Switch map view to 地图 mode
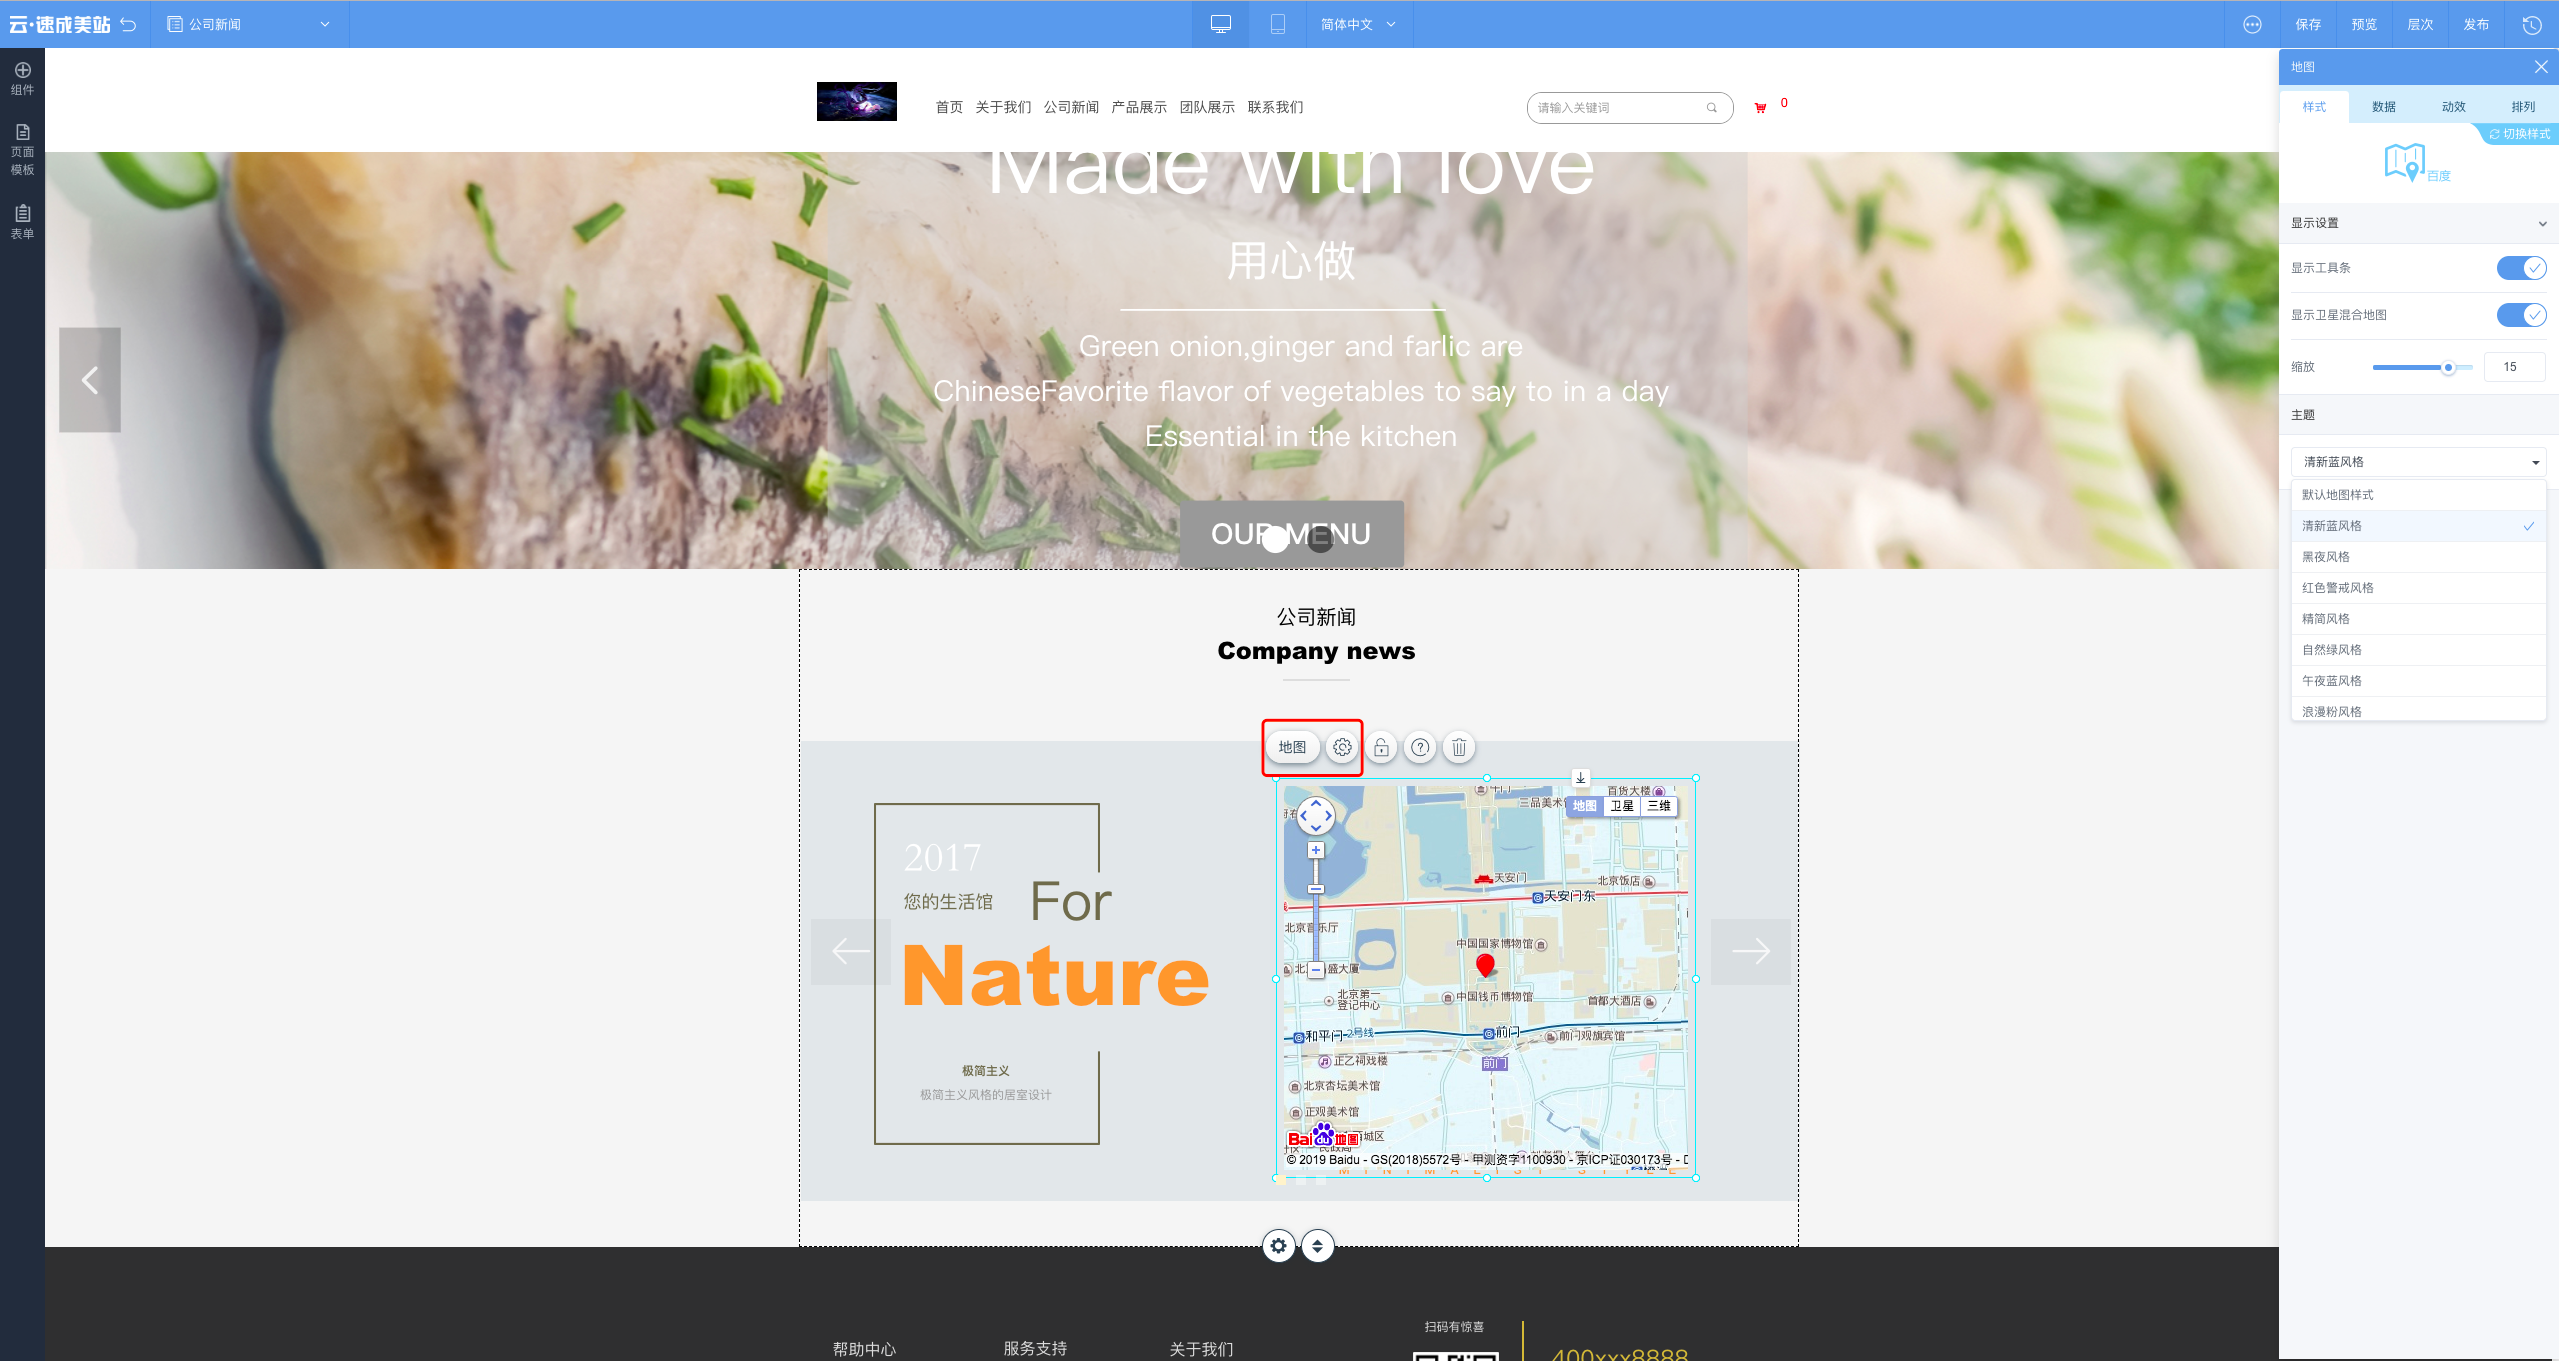Image resolution: width=2559 pixels, height=1361 pixels. [x=1585, y=806]
